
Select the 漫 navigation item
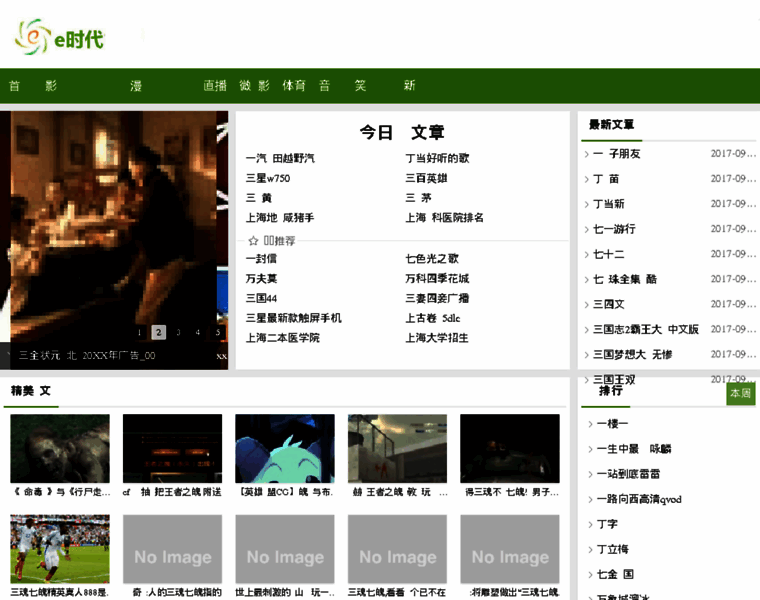136,86
